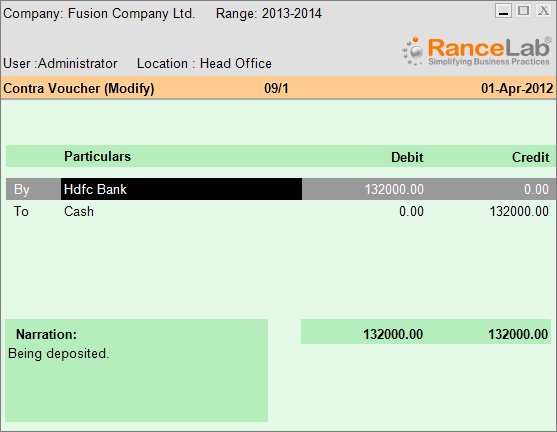
Task: Click the By entry type cell
Action: 22,189
